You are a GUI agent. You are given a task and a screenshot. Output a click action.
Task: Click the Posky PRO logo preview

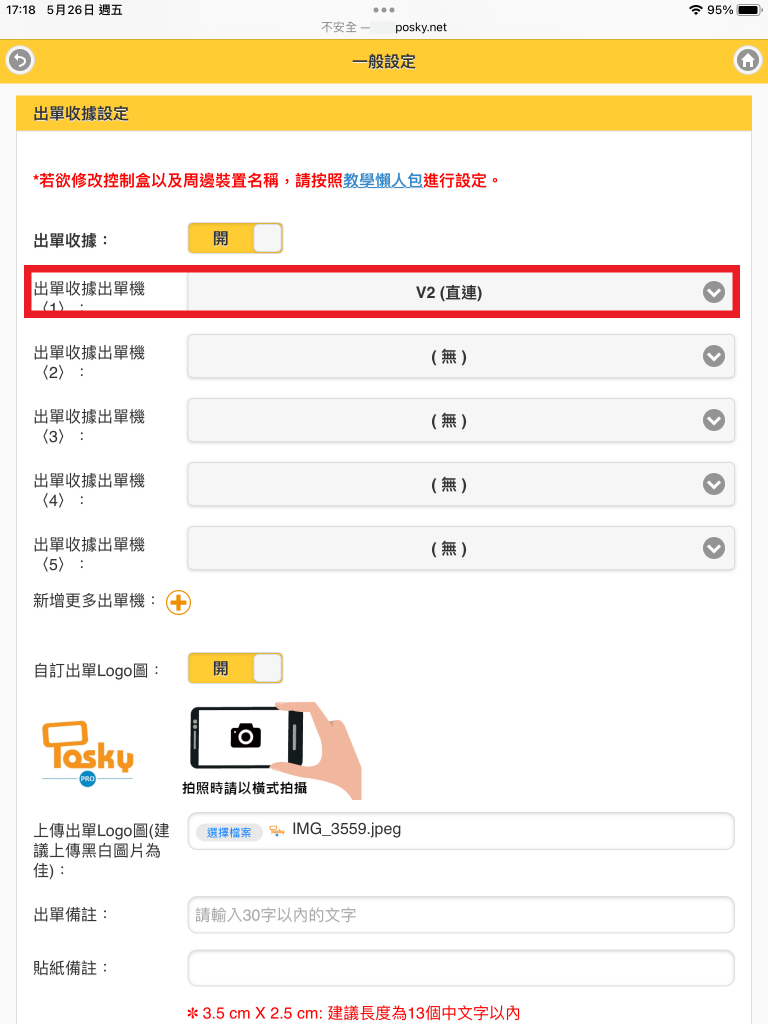(88, 753)
